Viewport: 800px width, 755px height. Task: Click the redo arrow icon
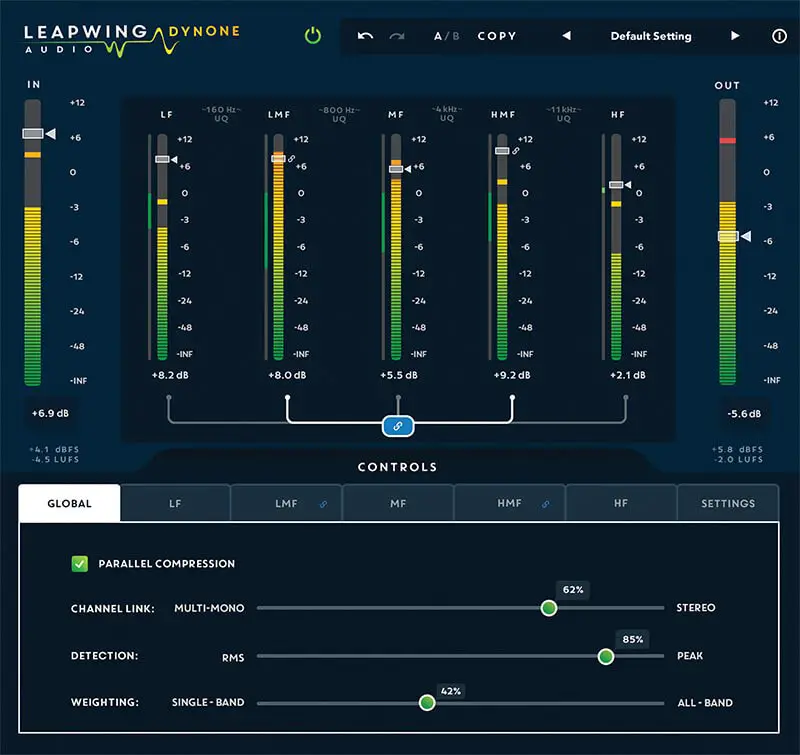pos(397,36)
